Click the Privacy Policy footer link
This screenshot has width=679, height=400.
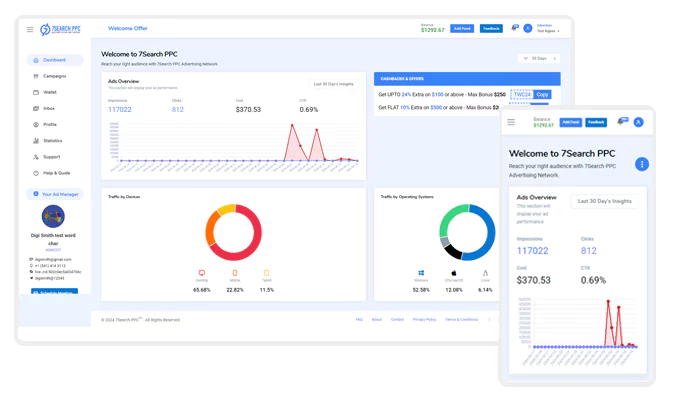[424, 320]
